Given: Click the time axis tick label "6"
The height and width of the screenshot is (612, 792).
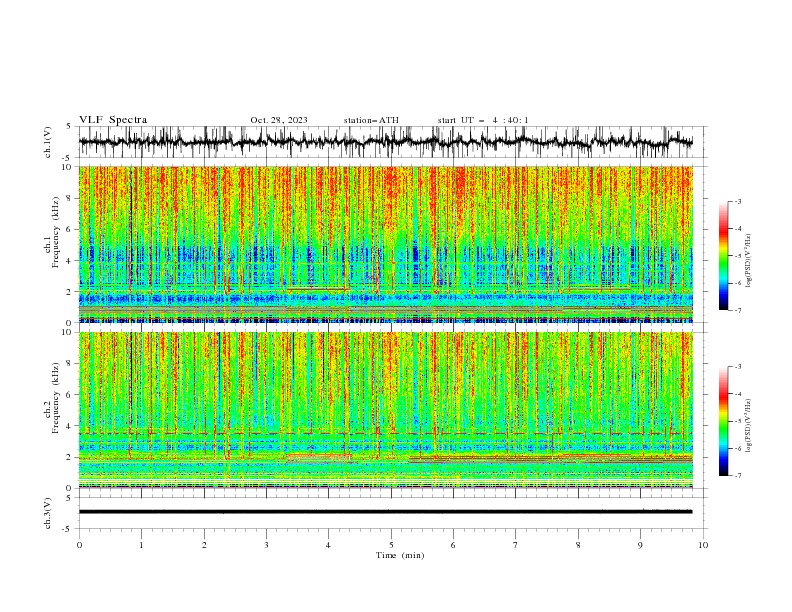Looking at the screenshot, I should pyautogui.click(x=453, y=545).
